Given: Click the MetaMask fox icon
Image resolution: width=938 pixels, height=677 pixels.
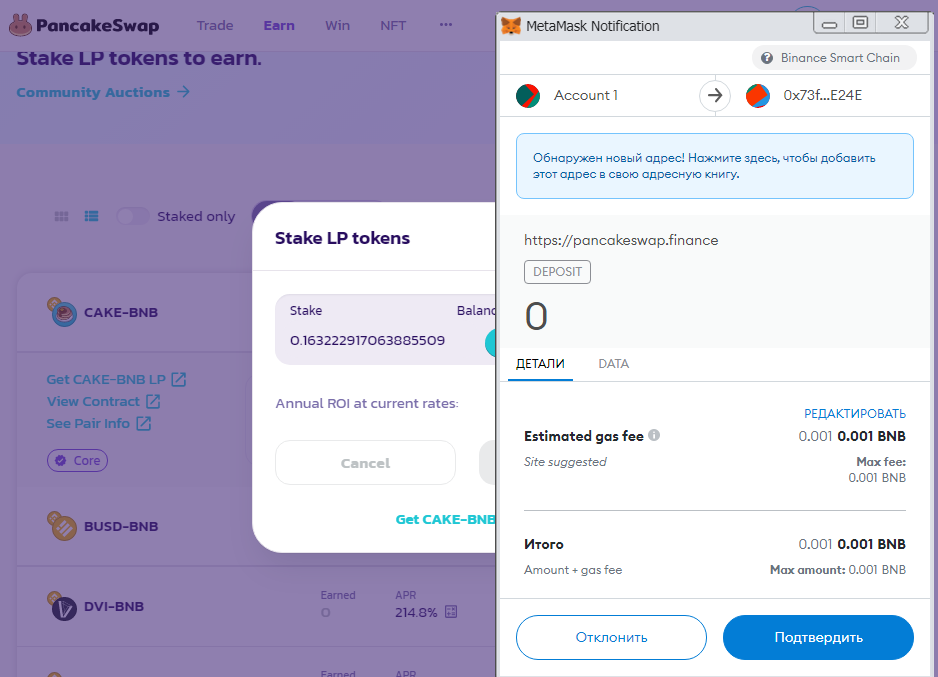Looking at the screenshot, I should (x=510, y=26).
